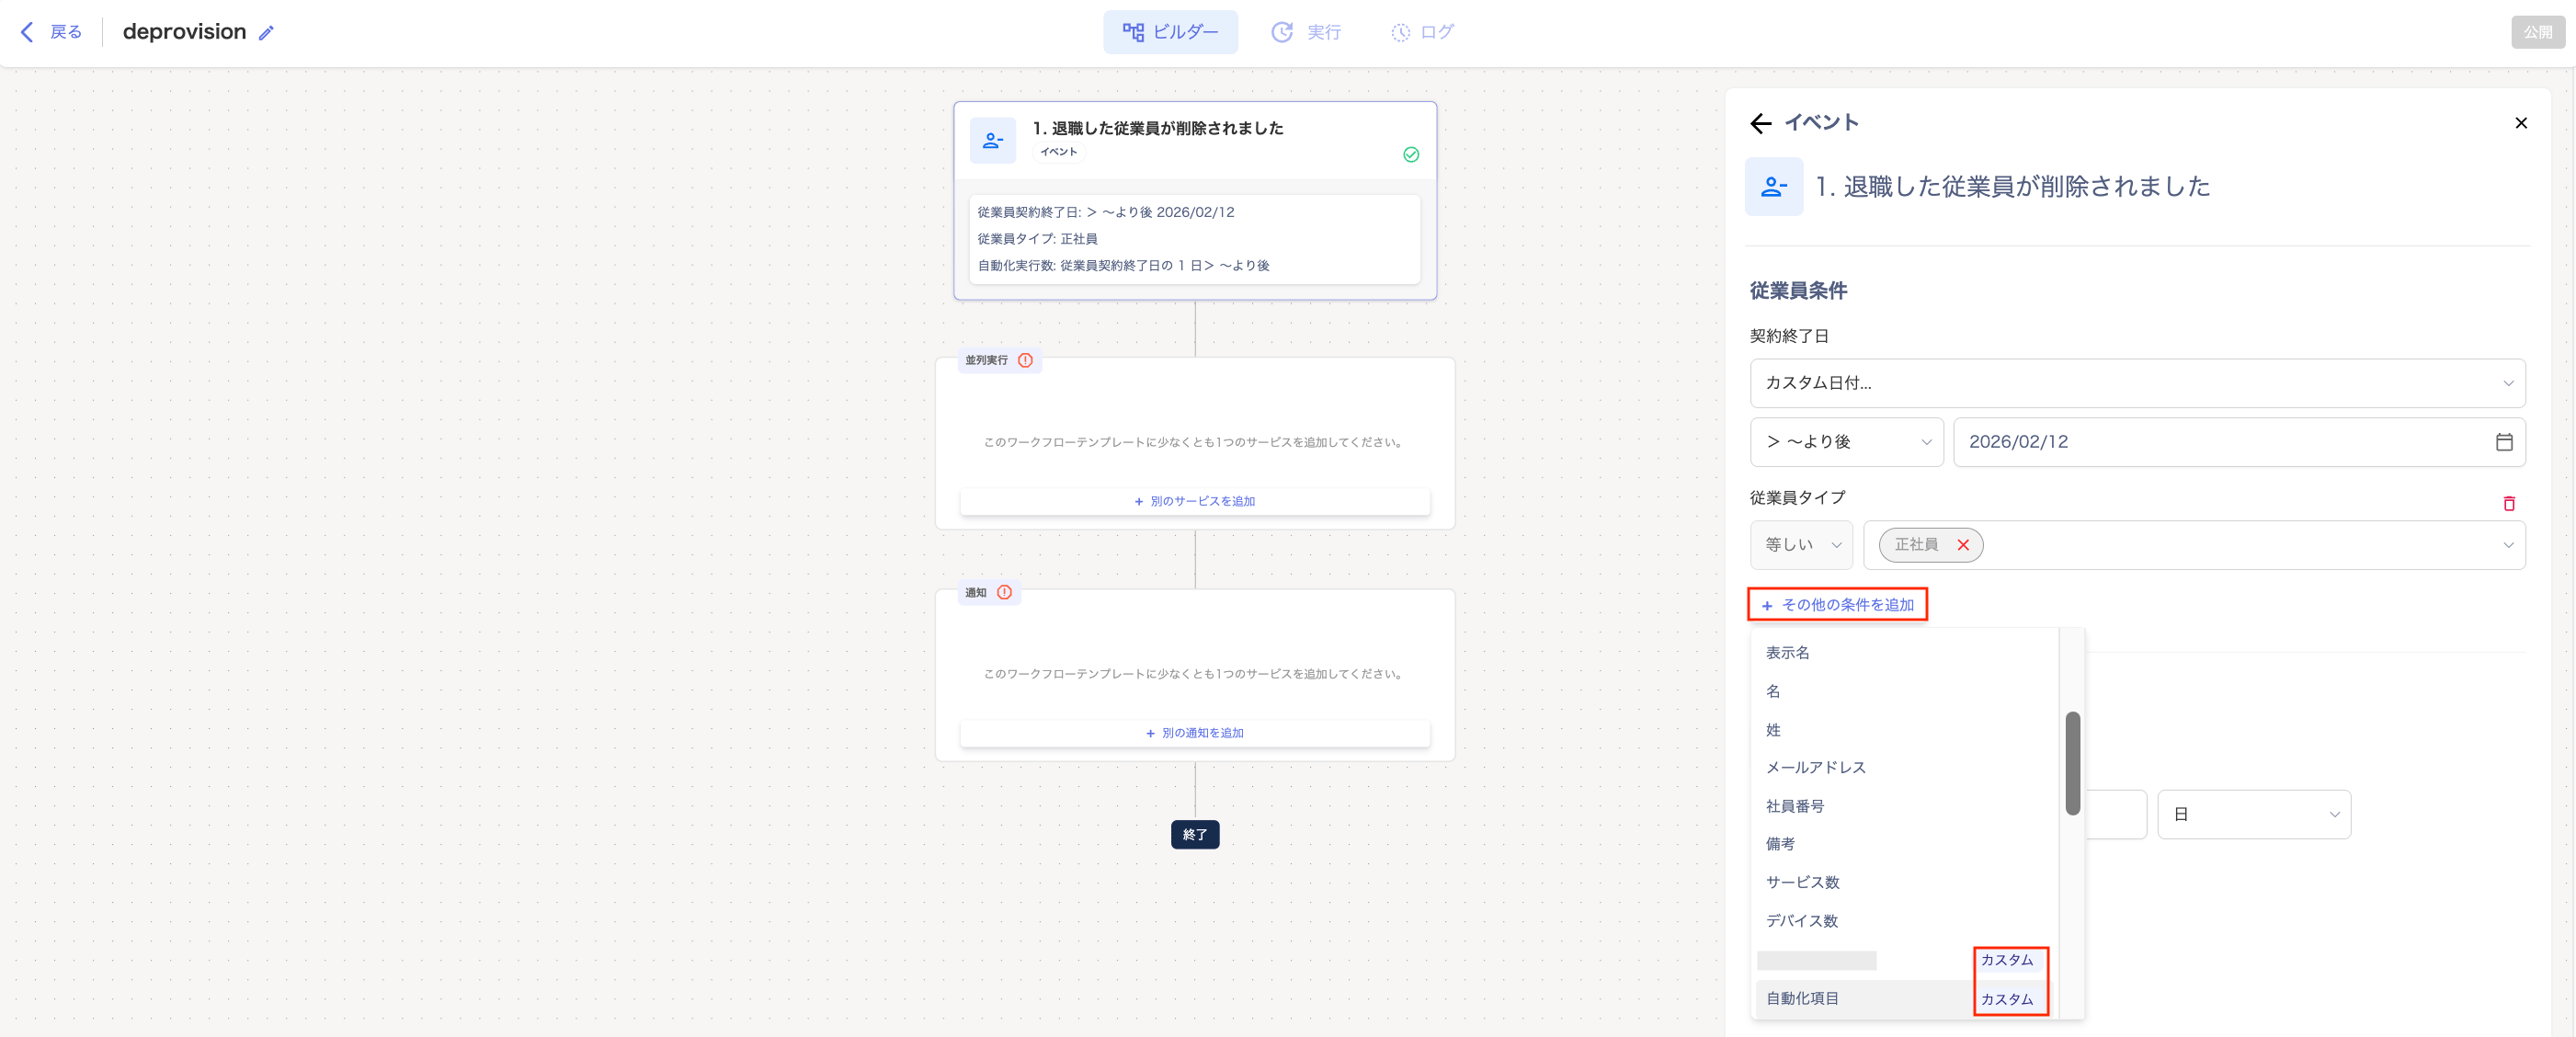Viewport: 2576px width, 1037px height.
Task: Click the 従業員タイプ: 正社員 summary line
Action: pyautogui.click(x=1037, y=239)
